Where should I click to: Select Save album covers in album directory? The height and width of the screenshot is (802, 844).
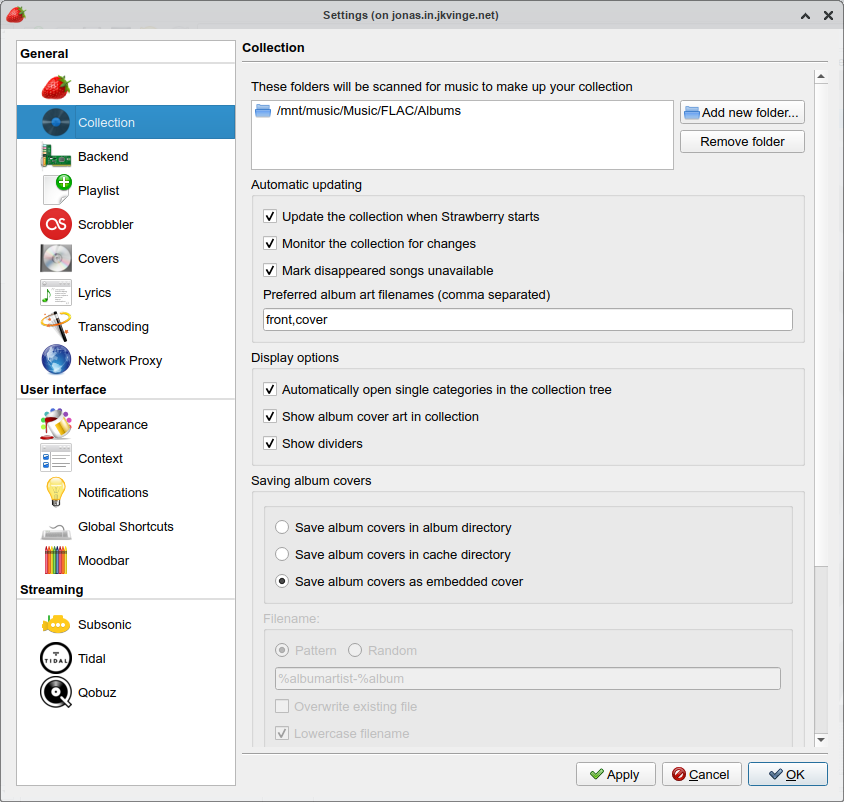click(282, 527)
